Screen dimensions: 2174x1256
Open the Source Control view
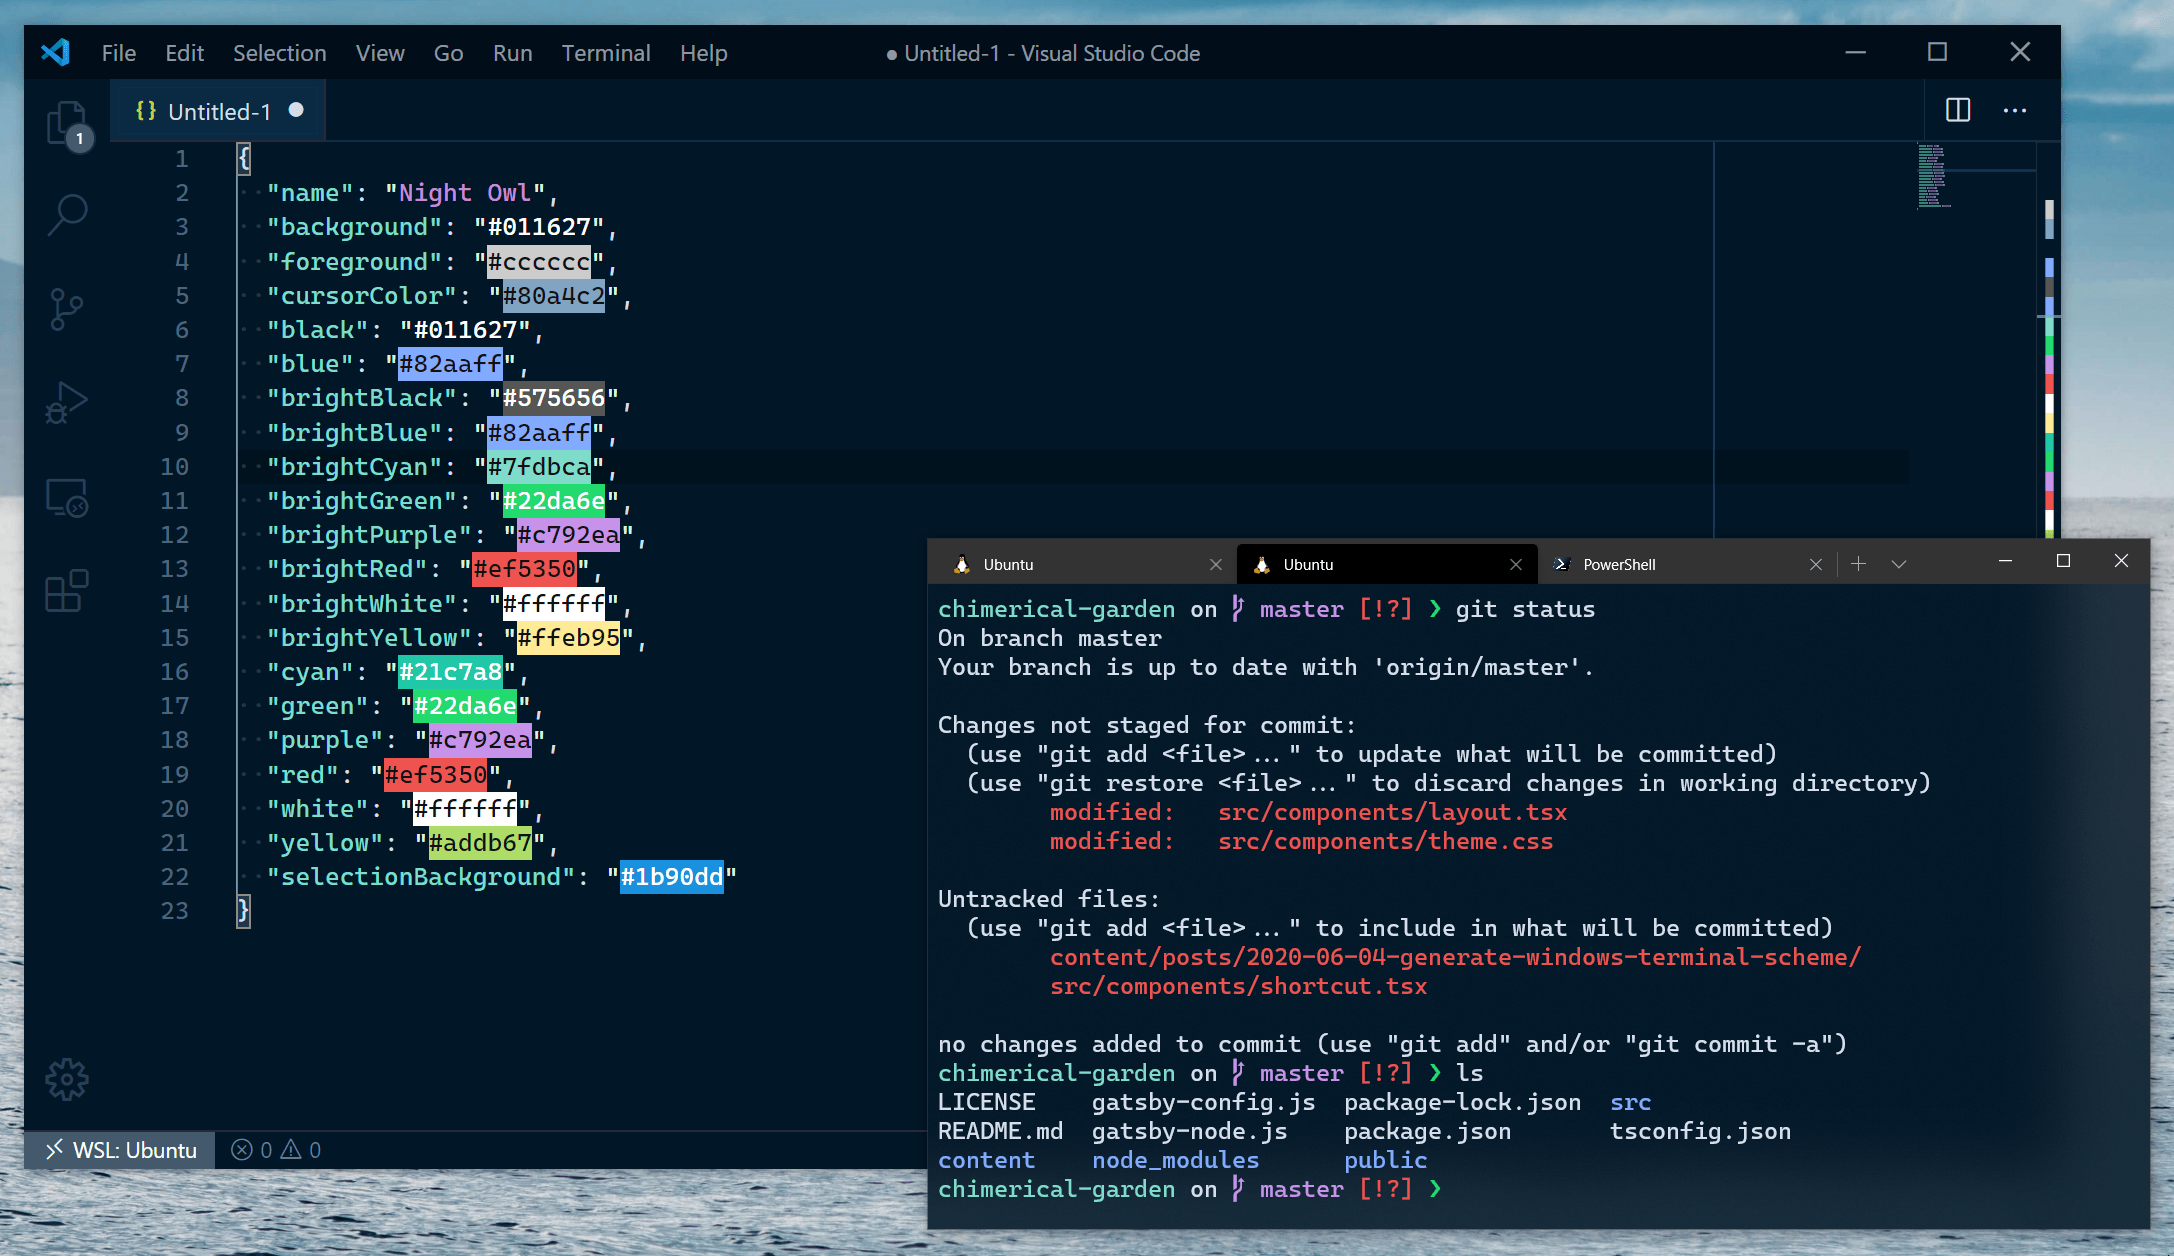66,309
